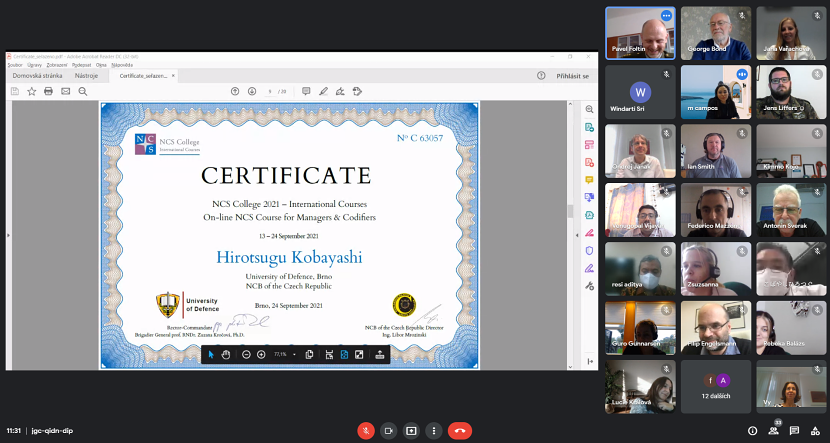Open the Podepsat menu in Acrobat
Viewport: 830px width, 443px height.
click(82, 65)
